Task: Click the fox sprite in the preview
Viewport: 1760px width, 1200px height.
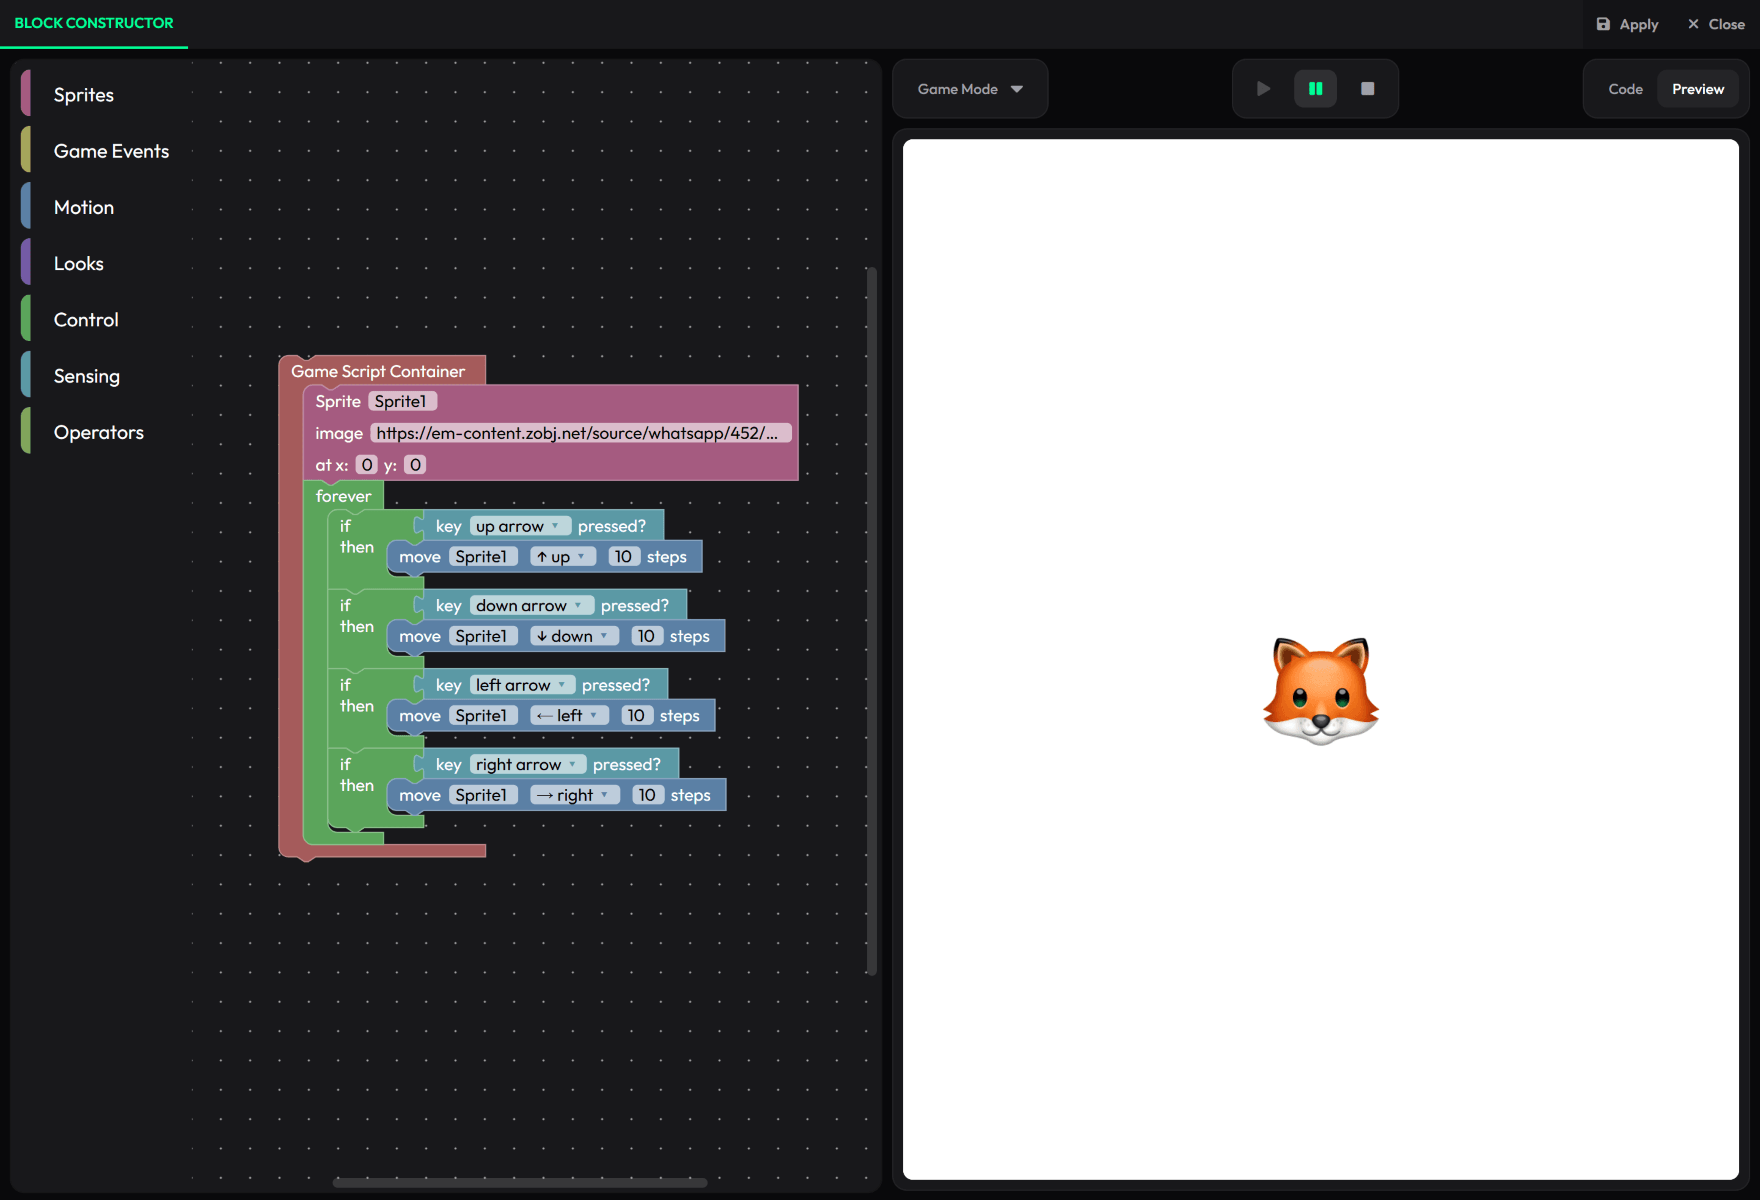Action: point(1320,691)
